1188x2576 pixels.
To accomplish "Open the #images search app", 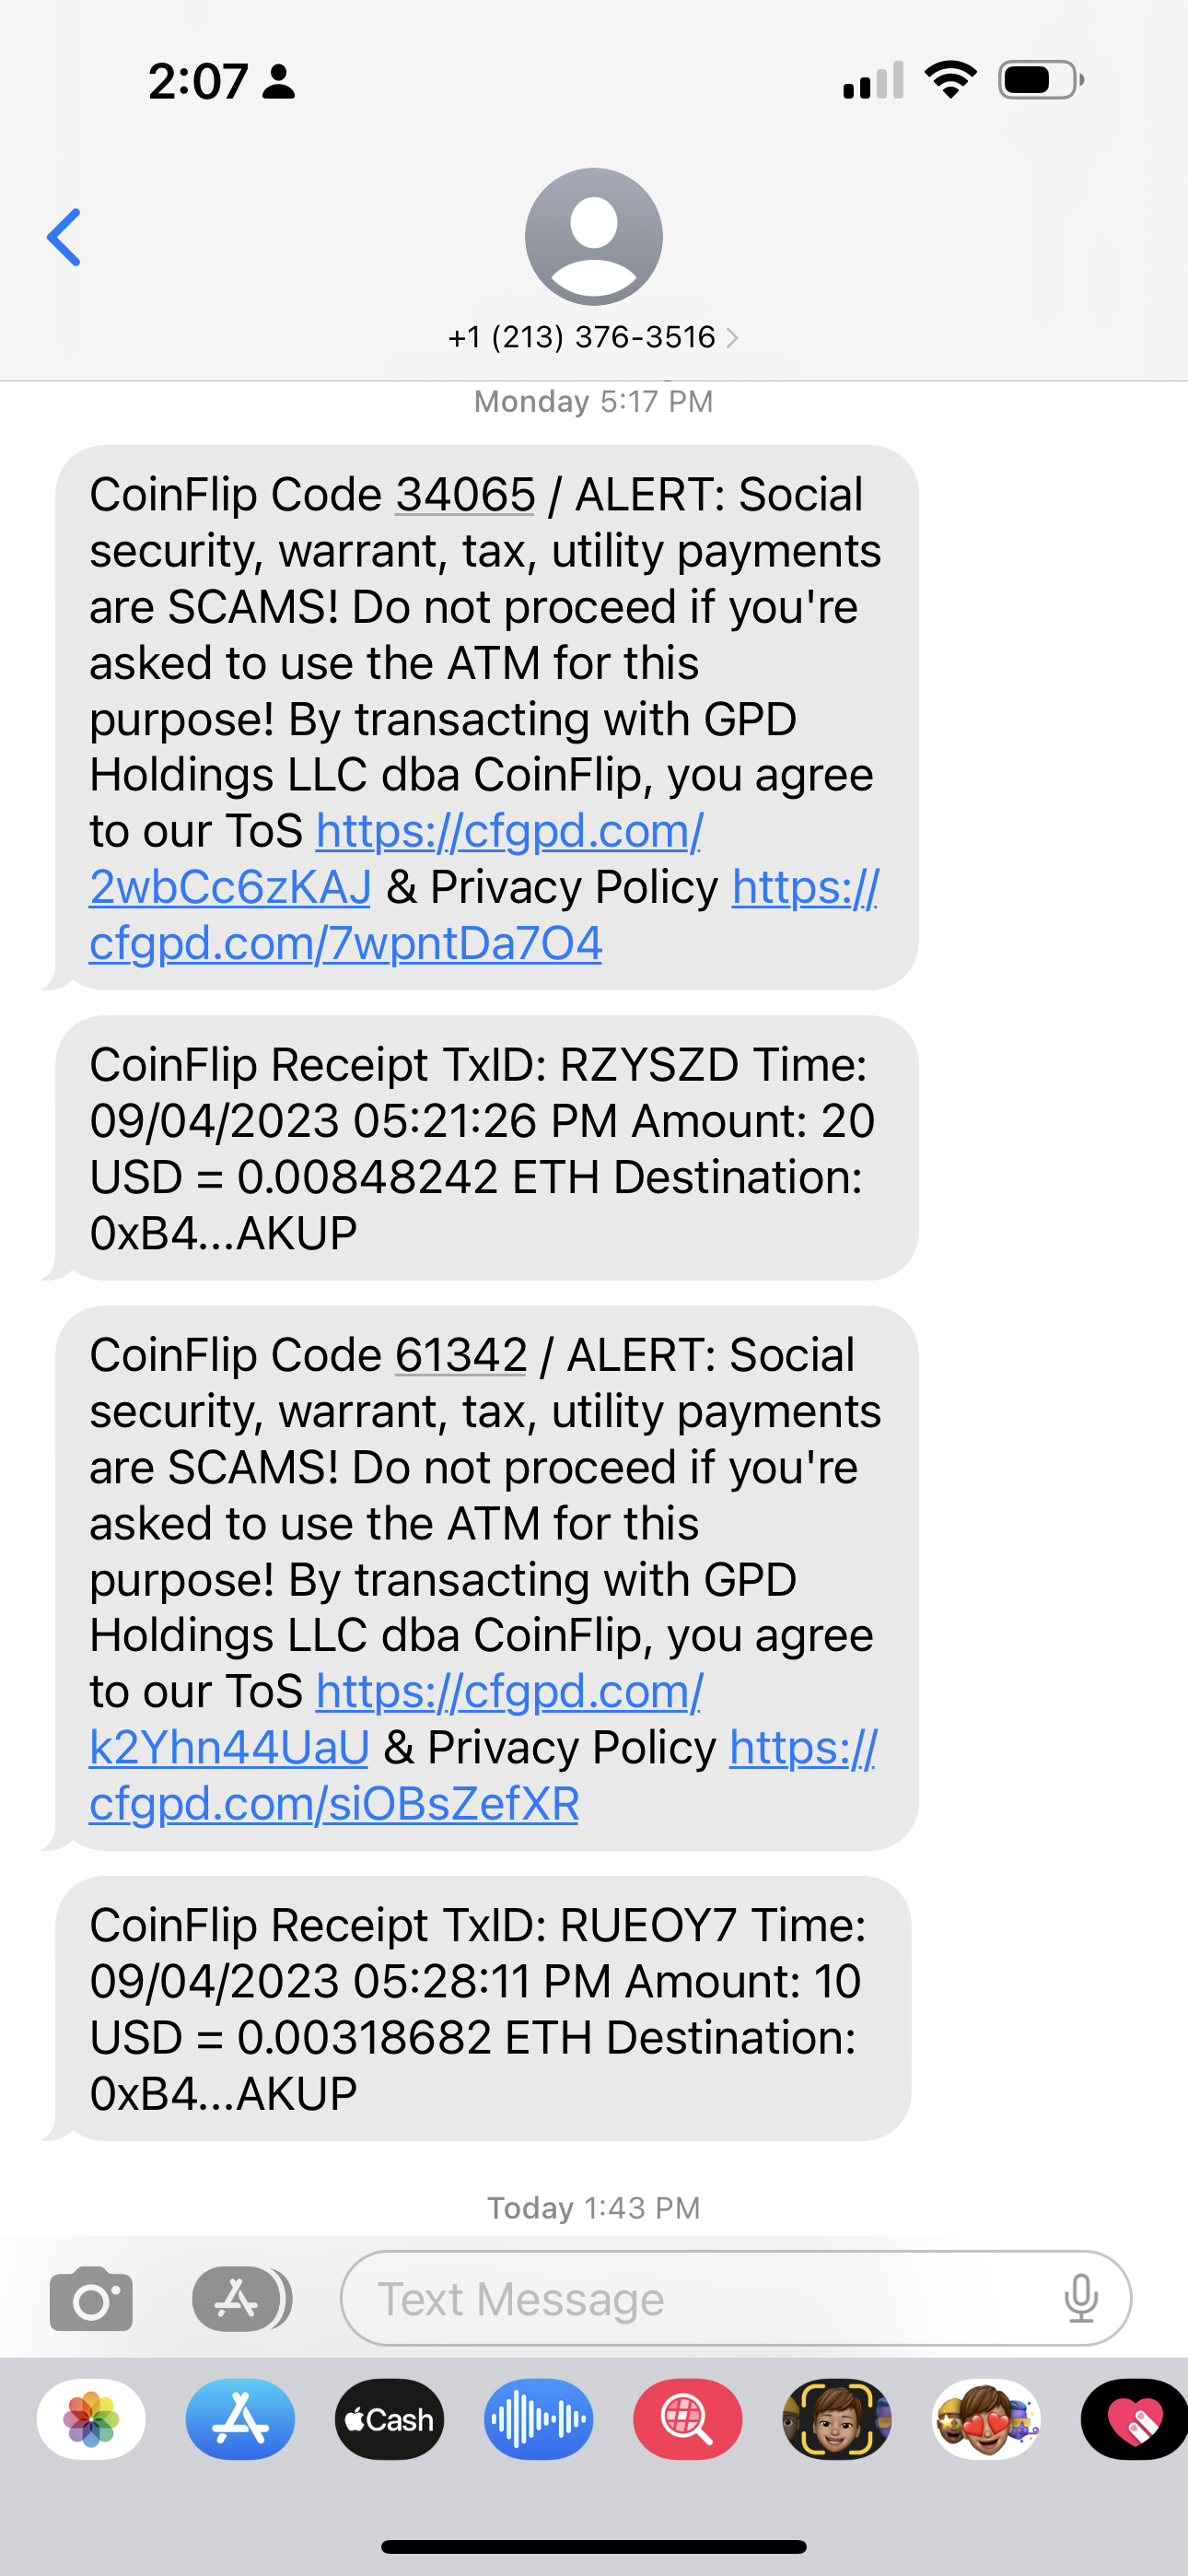I will click(x=687, y=2420).
